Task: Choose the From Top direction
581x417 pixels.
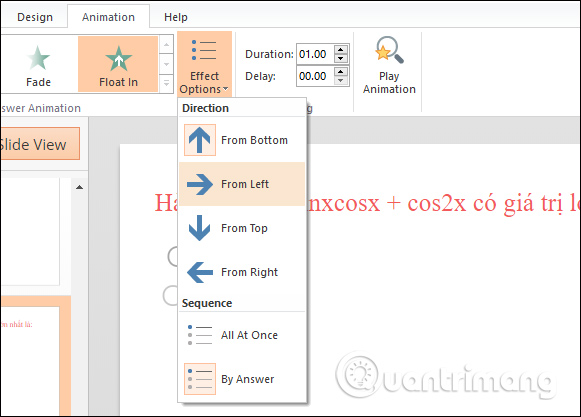Action: tap(242, 228)
